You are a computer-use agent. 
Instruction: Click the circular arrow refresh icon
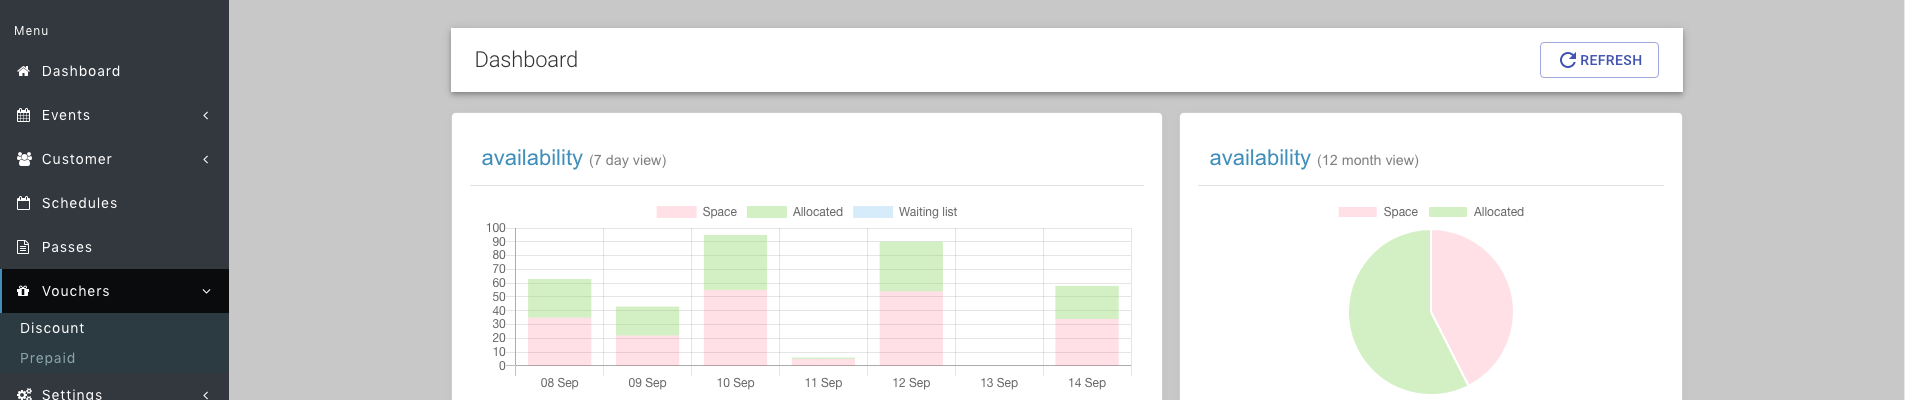coord(1567,60)
